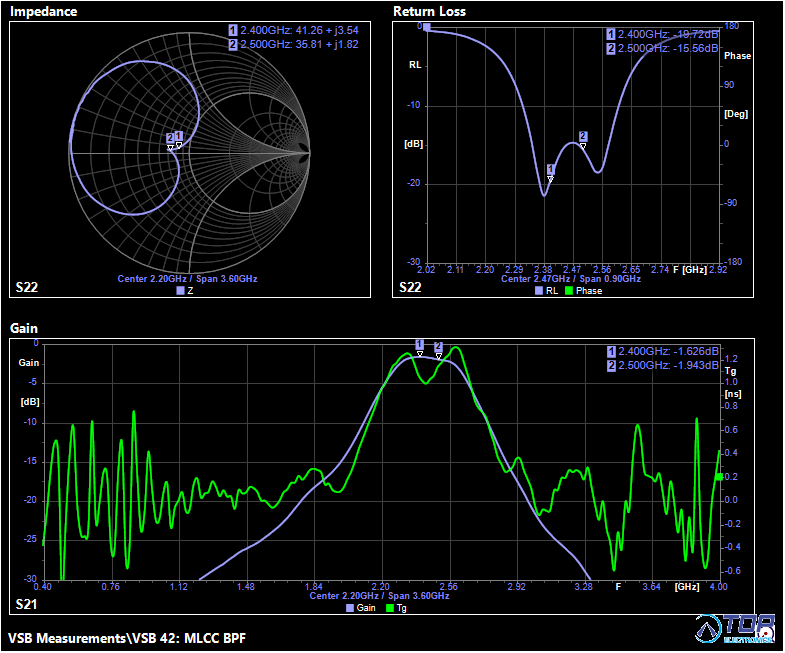Click marker 1 on the Smith chart
The image size is (785, 653).
click(x=179, y=137)
